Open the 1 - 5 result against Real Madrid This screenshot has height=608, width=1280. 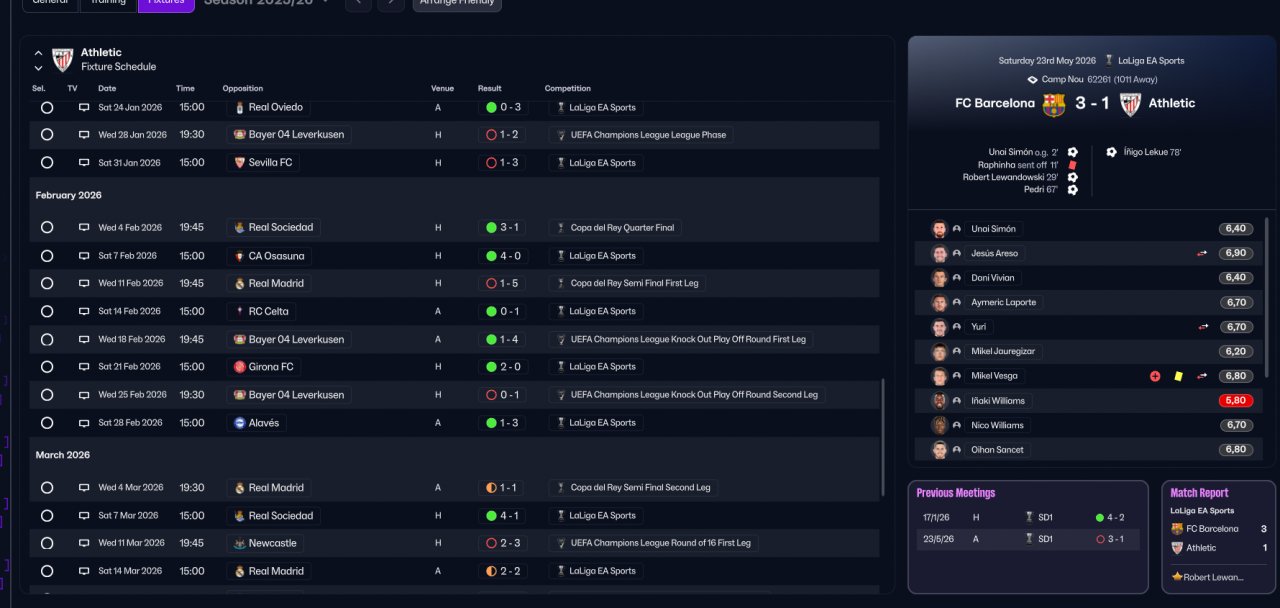pos(503,283)
